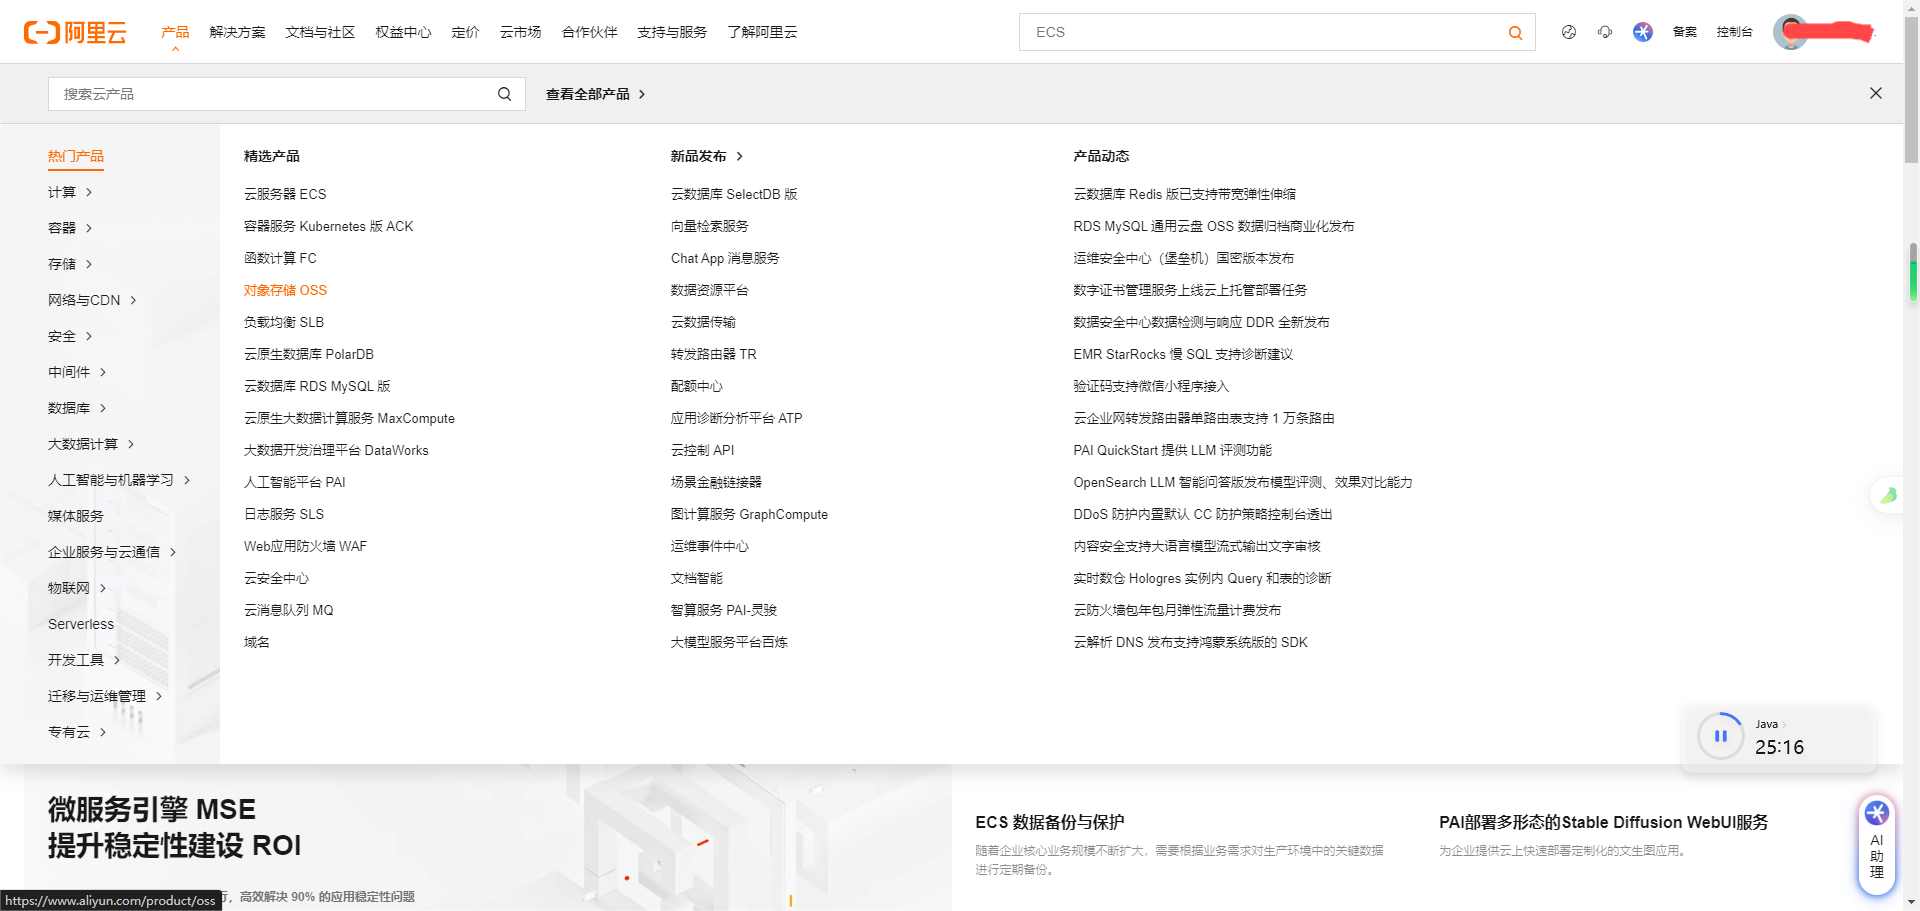Open 容器服务 Kubernetes 版 ACK
The height and width of the screenshot is (911, 1920).
(x=328, y=226)
